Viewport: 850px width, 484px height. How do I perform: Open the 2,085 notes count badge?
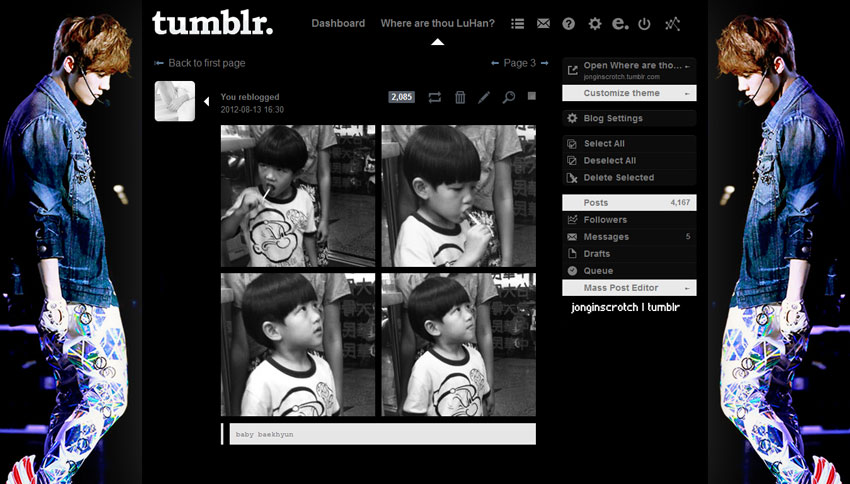(402, 97)
